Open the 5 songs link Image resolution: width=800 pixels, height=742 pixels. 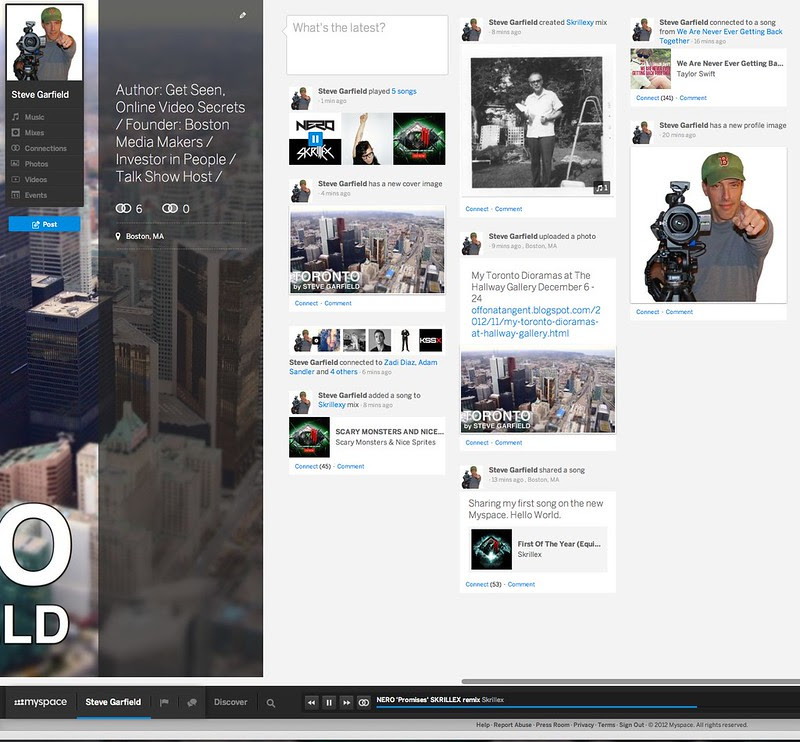click(404, 91)
